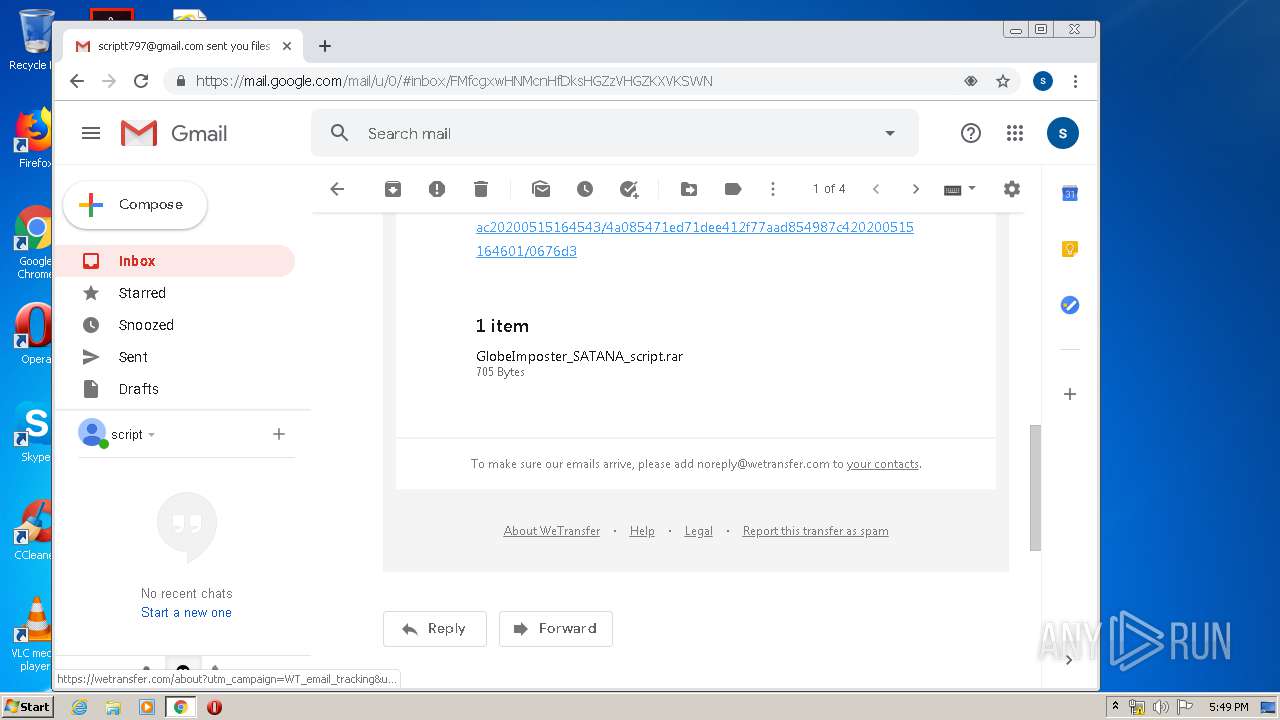Click tracking protection eye icon in address bar
This screenshot has height=720, width=1280.
tap(970, 81)
